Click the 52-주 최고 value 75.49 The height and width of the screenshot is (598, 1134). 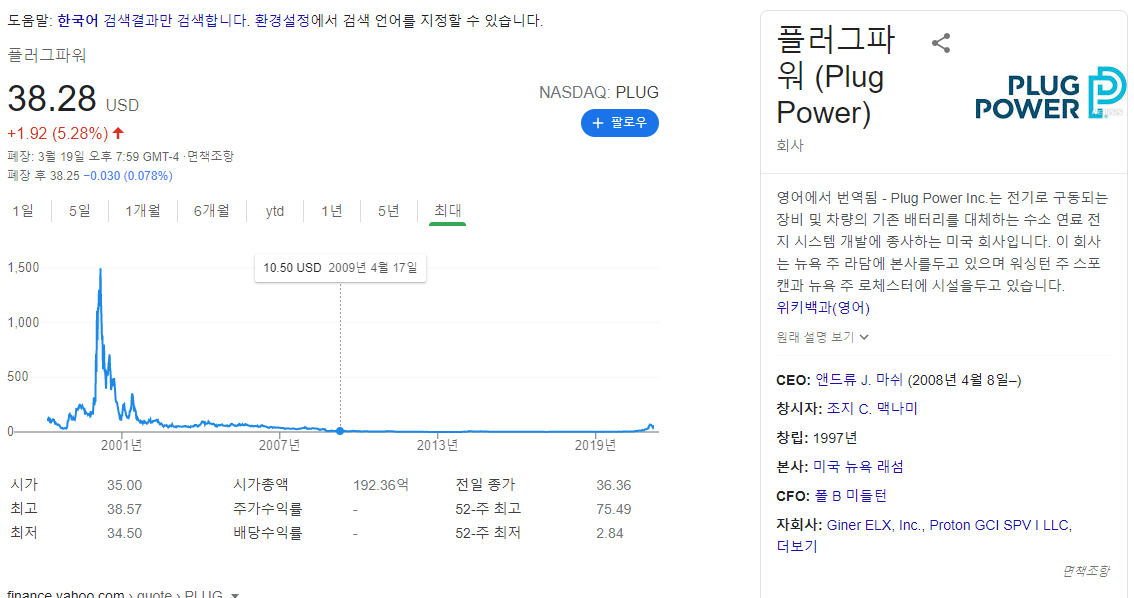pos(613,509)
